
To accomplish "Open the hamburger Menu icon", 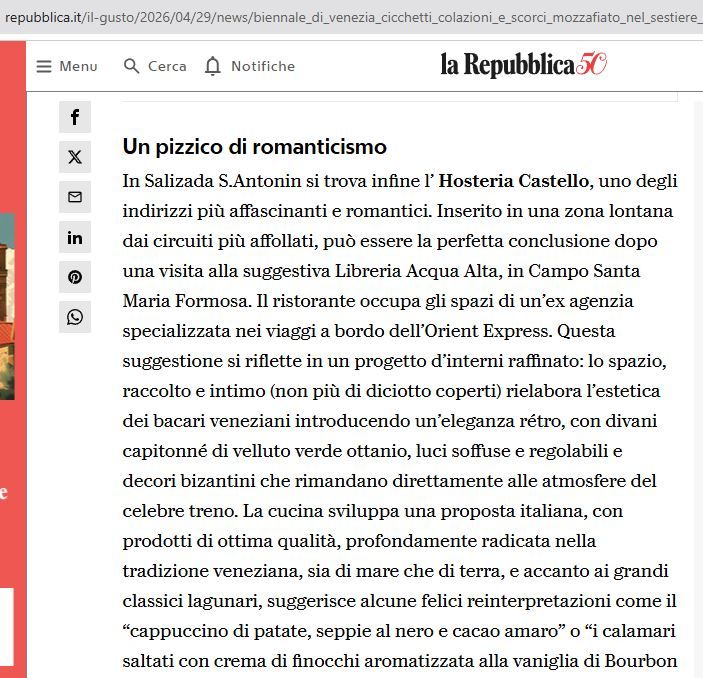I will click(x=44, y=66).
